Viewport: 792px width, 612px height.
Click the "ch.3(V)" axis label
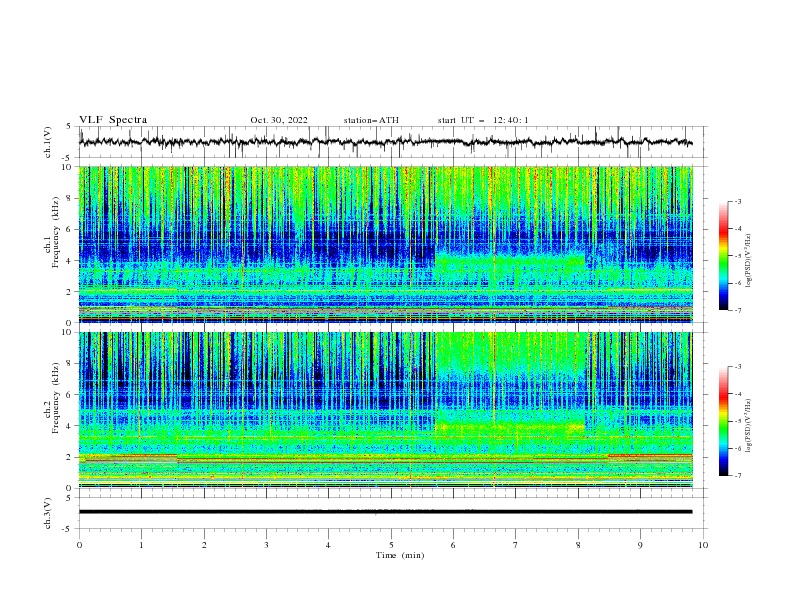pyautogui.click(x=48, y=513)
